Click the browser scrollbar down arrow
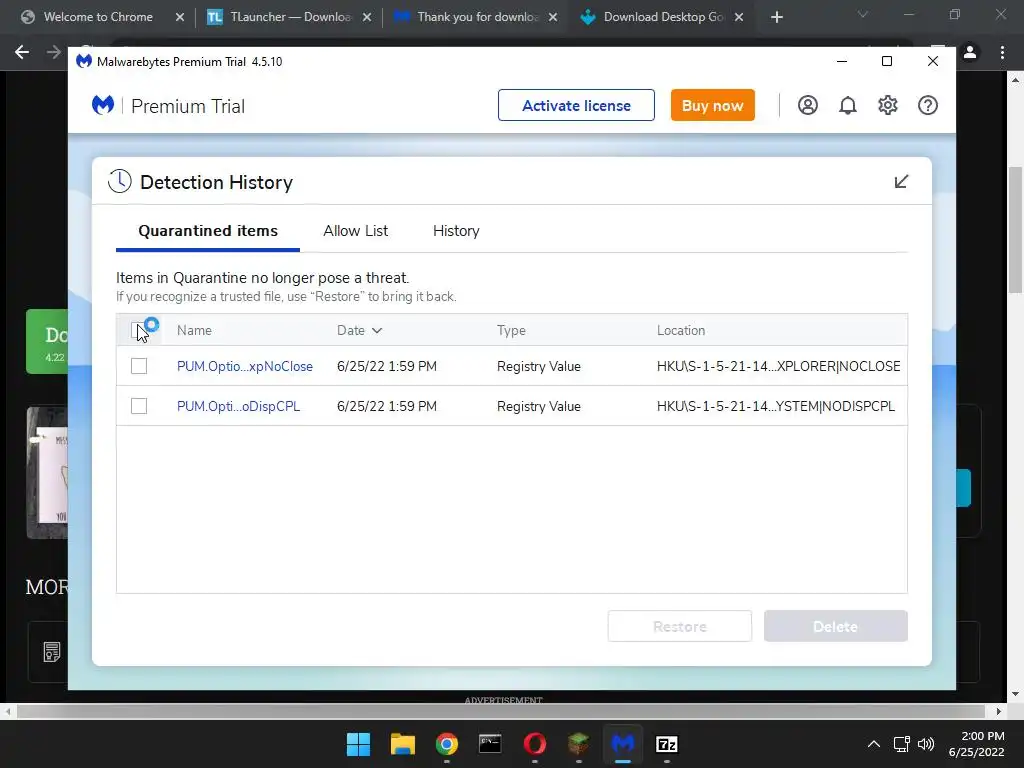 pos(1015,694)
